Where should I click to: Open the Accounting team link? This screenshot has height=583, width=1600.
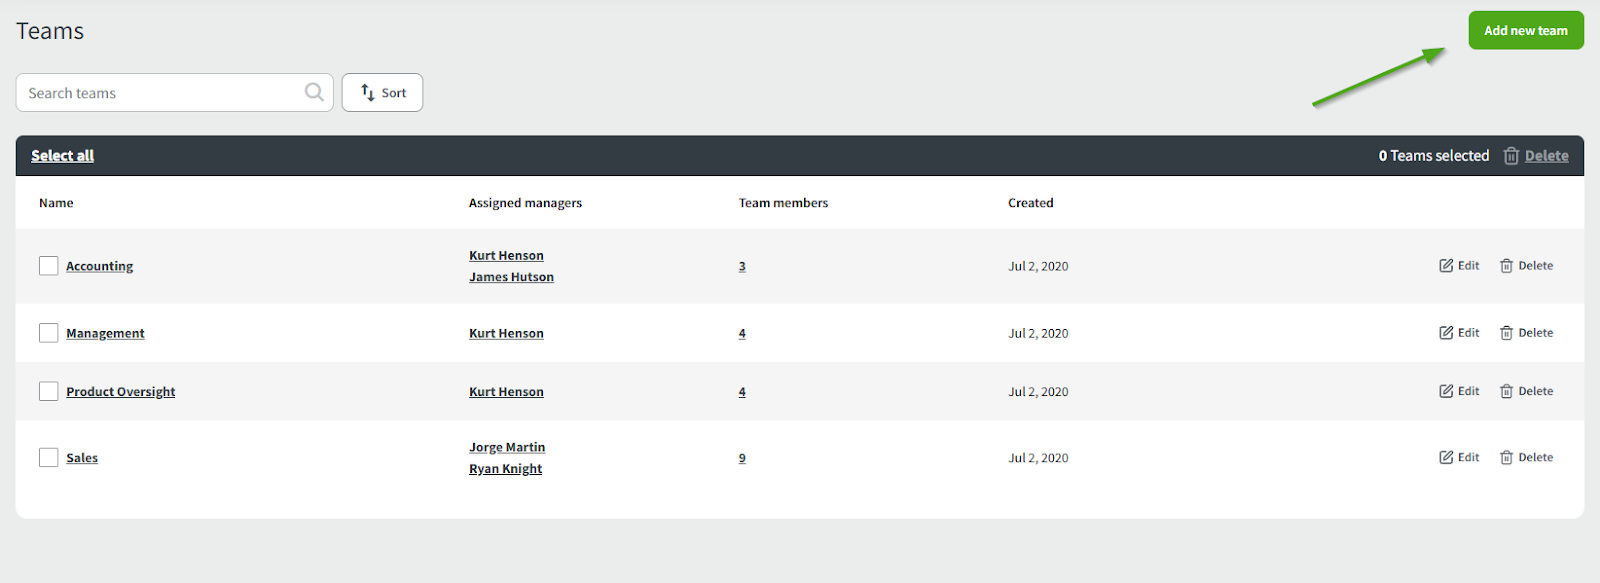point(99,266)
